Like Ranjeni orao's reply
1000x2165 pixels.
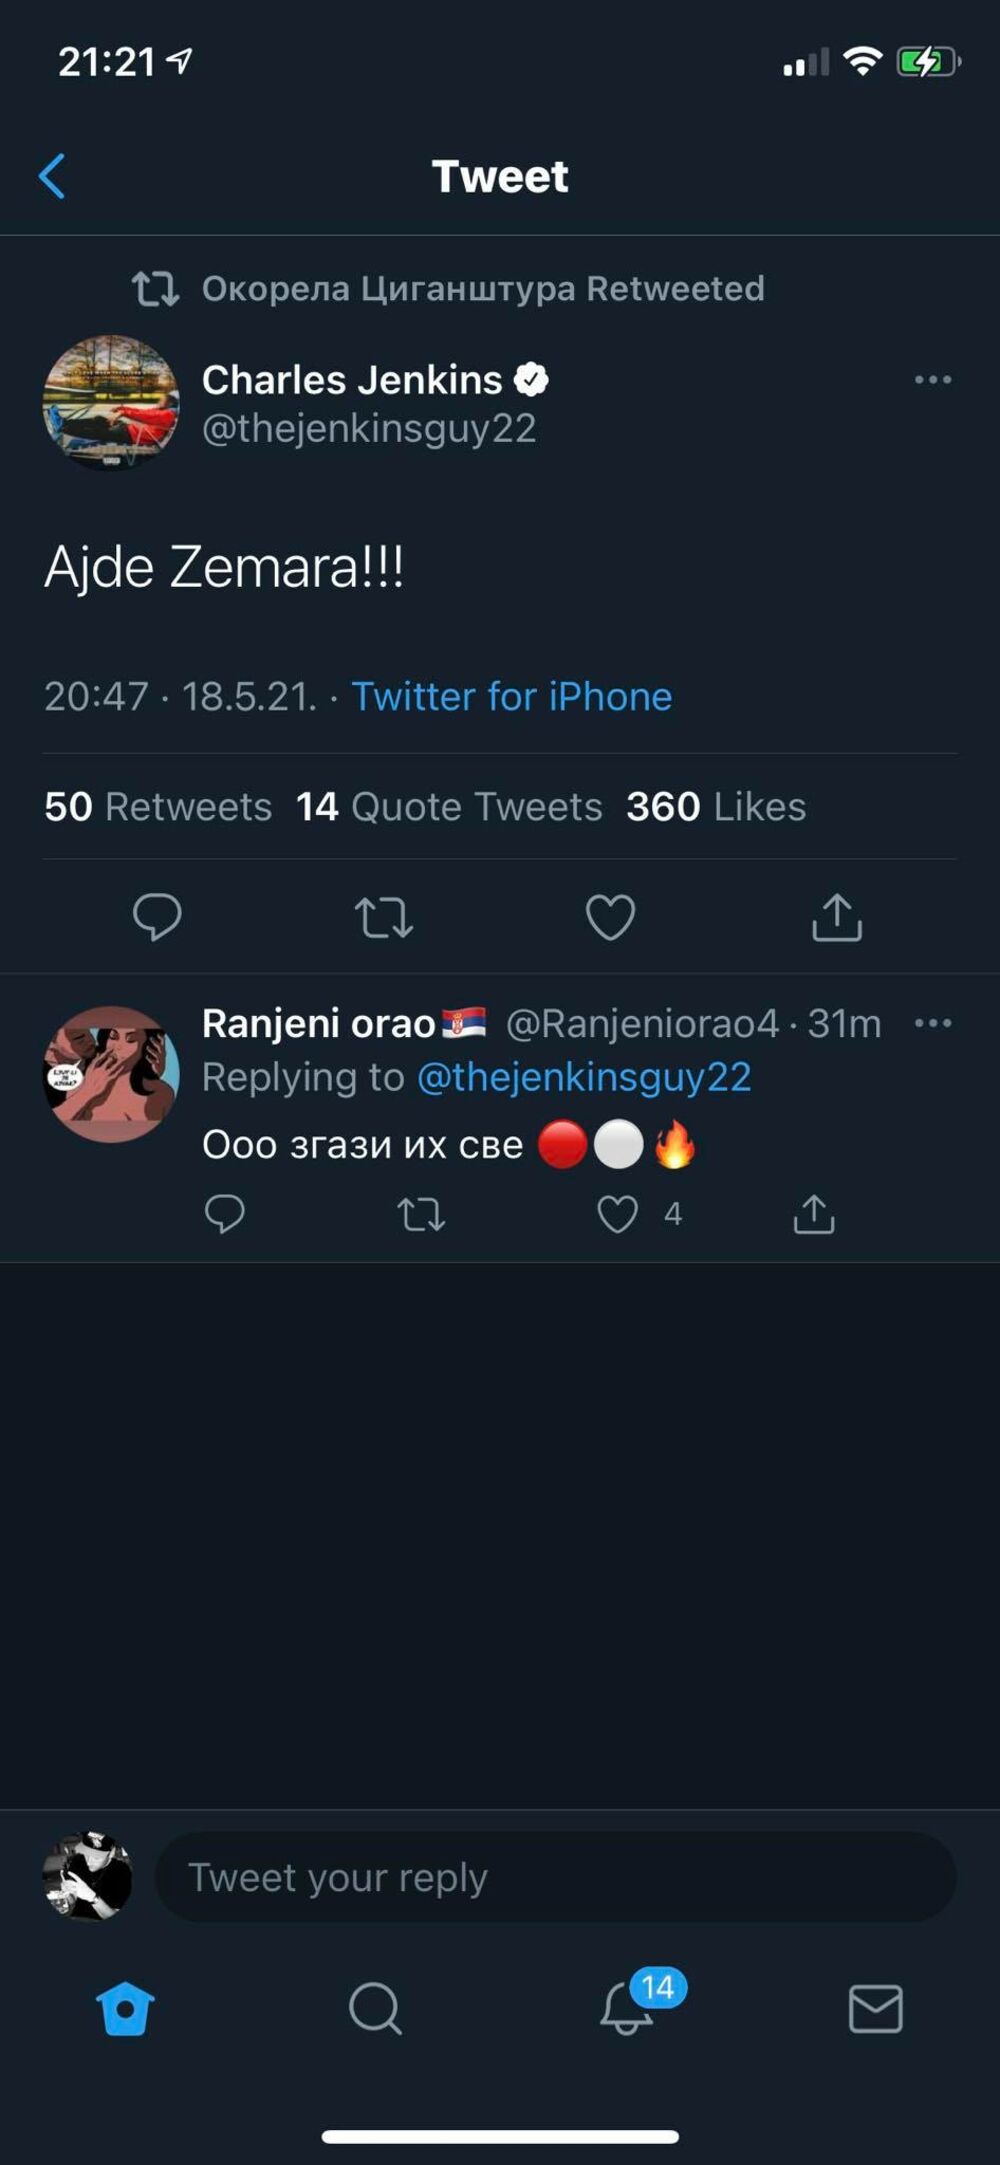click(x=618, y=1214)
